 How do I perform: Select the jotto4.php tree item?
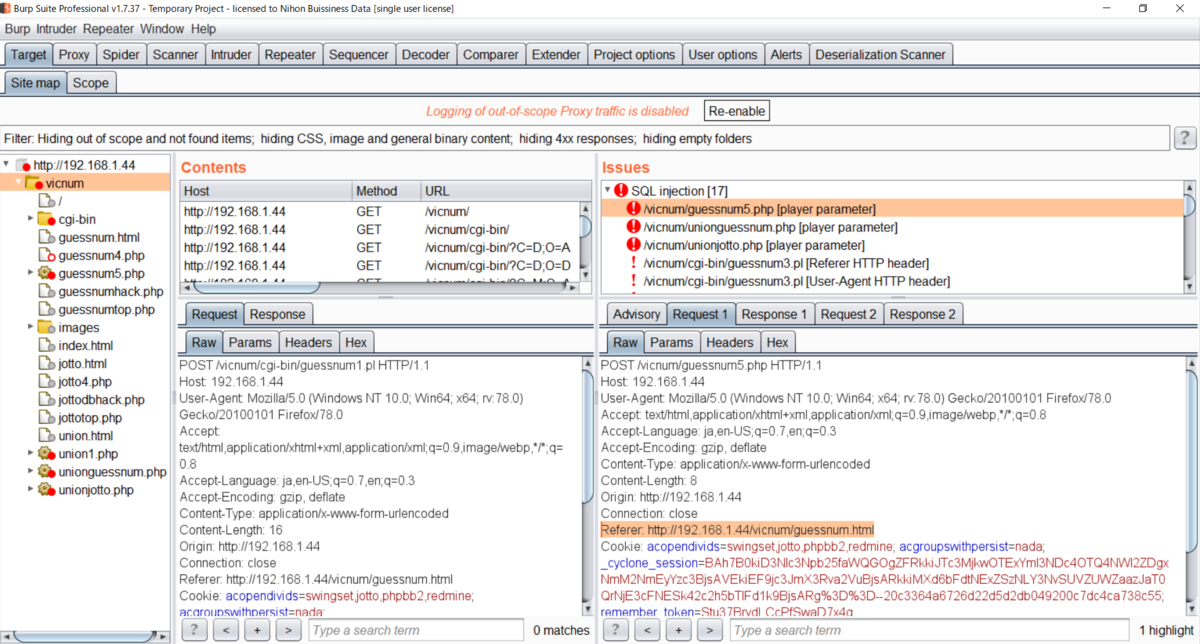pos(85,381)
